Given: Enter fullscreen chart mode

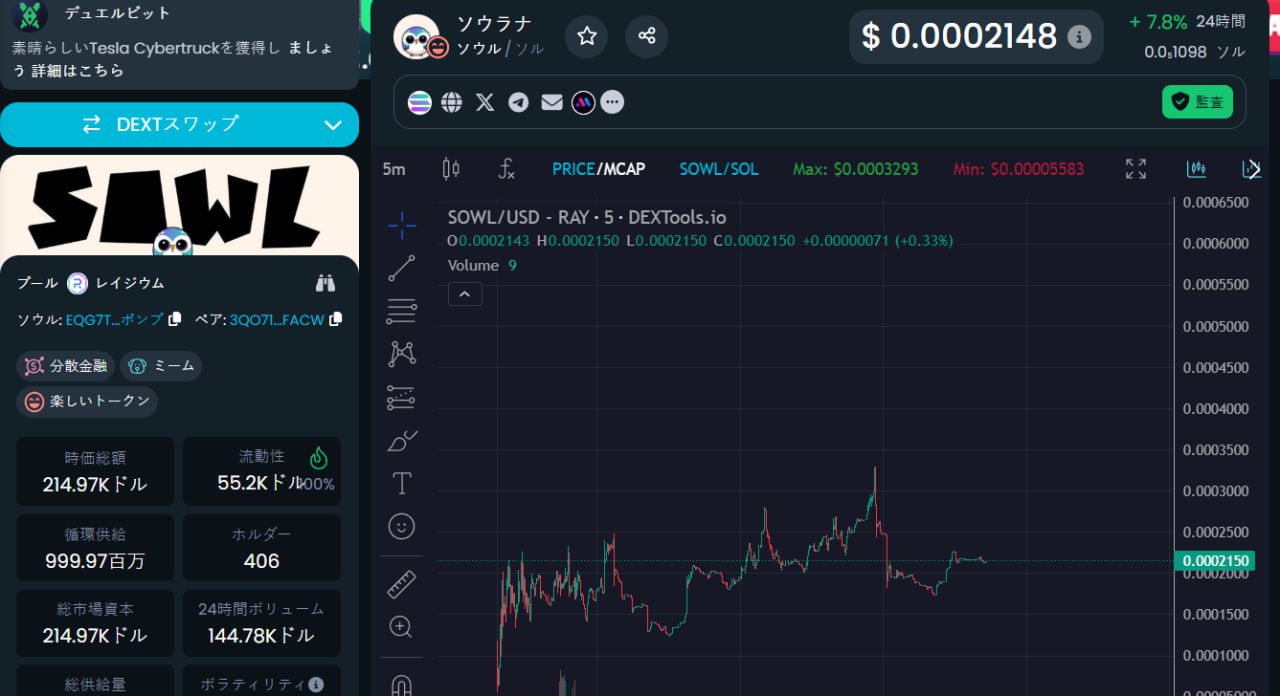Looking at the screenshot, I should click(x=1136, y=169).
